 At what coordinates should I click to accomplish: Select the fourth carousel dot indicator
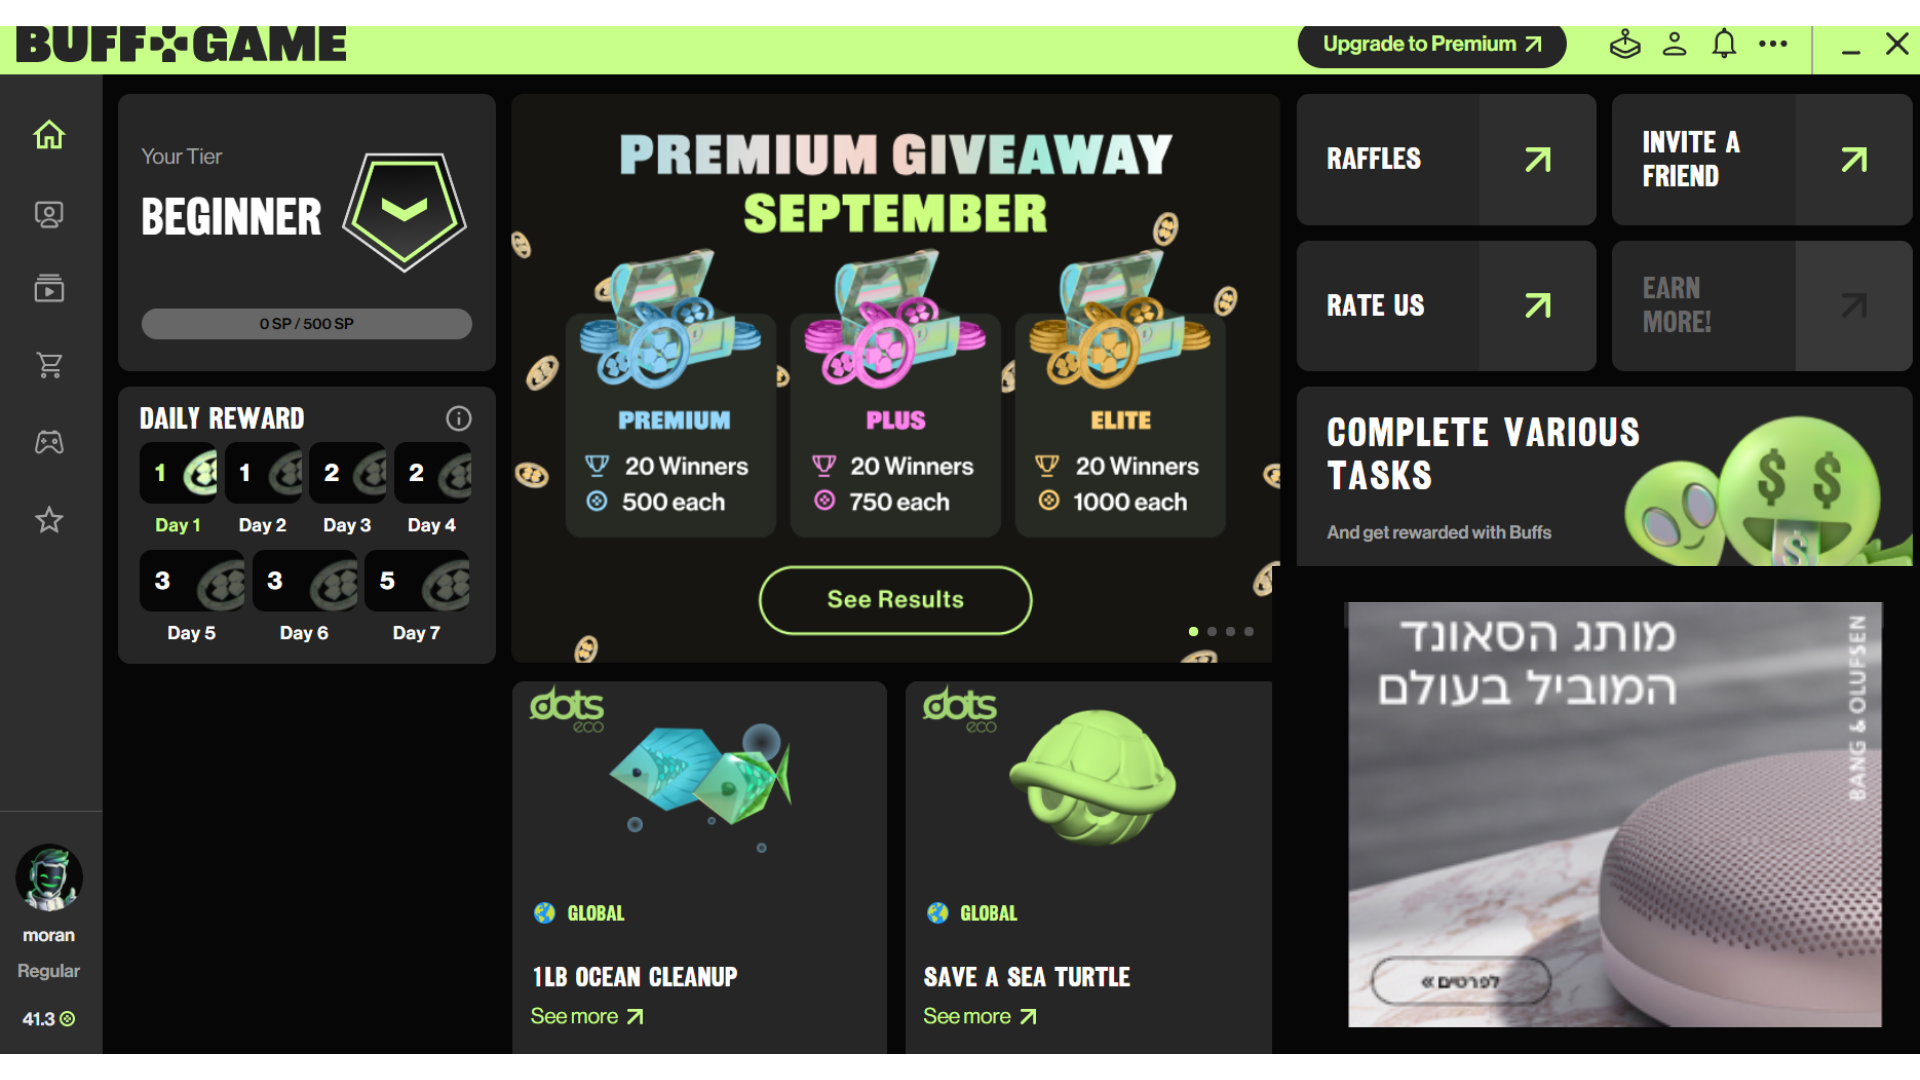[1249, 631]
